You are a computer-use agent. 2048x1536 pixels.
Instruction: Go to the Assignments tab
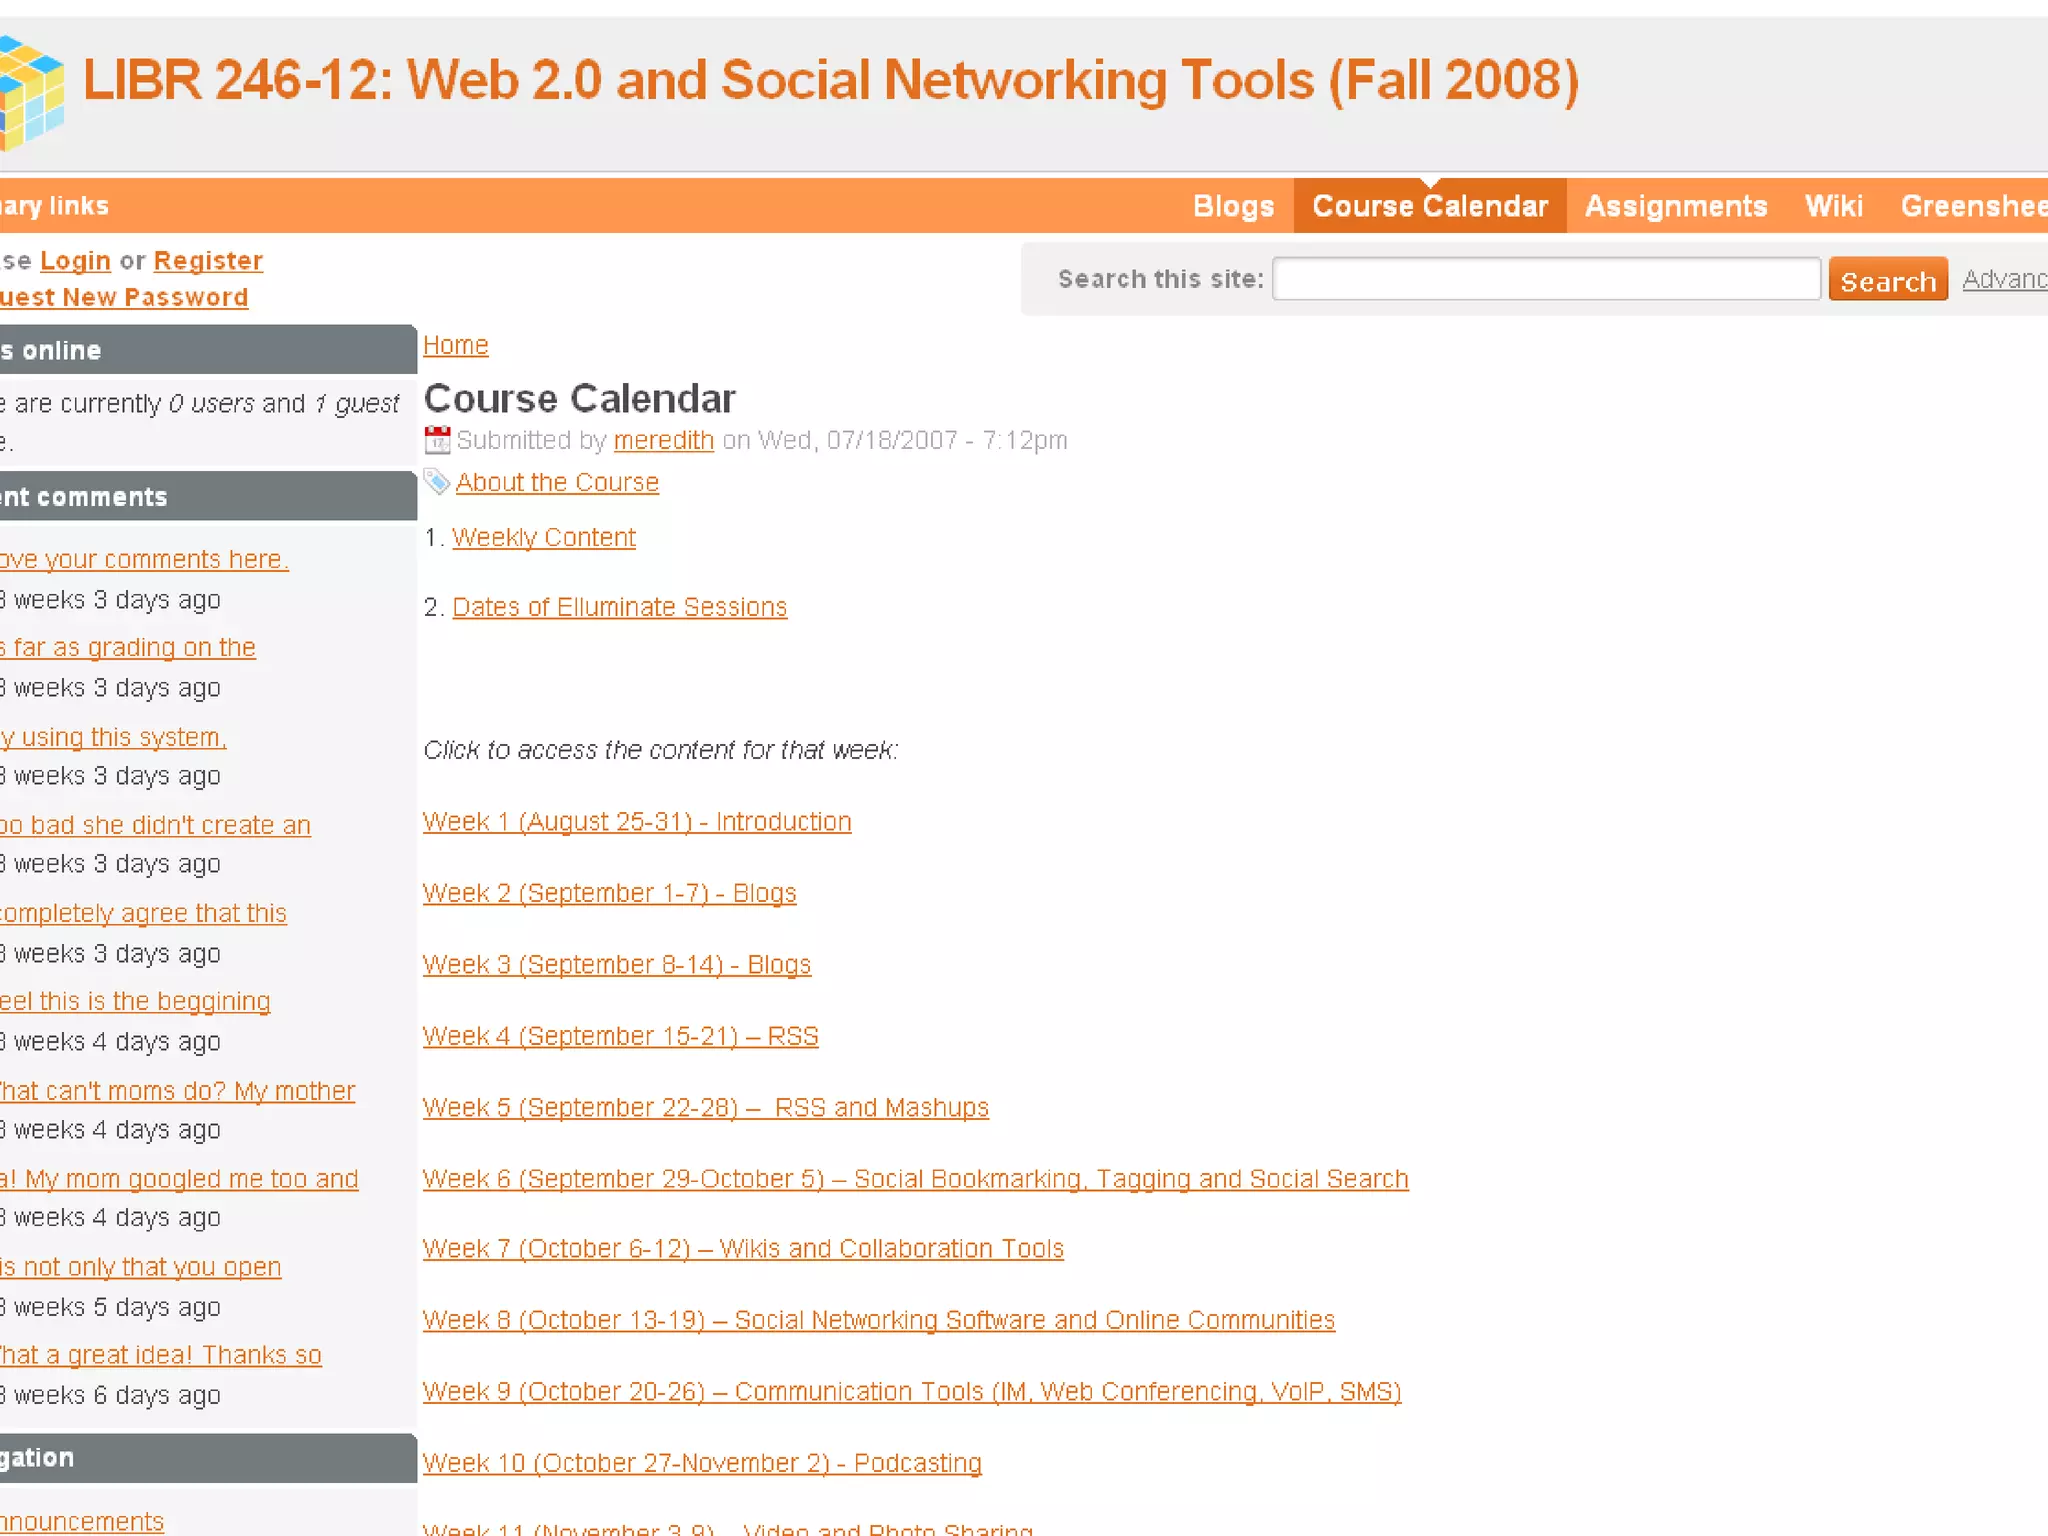click(1675, 206)
